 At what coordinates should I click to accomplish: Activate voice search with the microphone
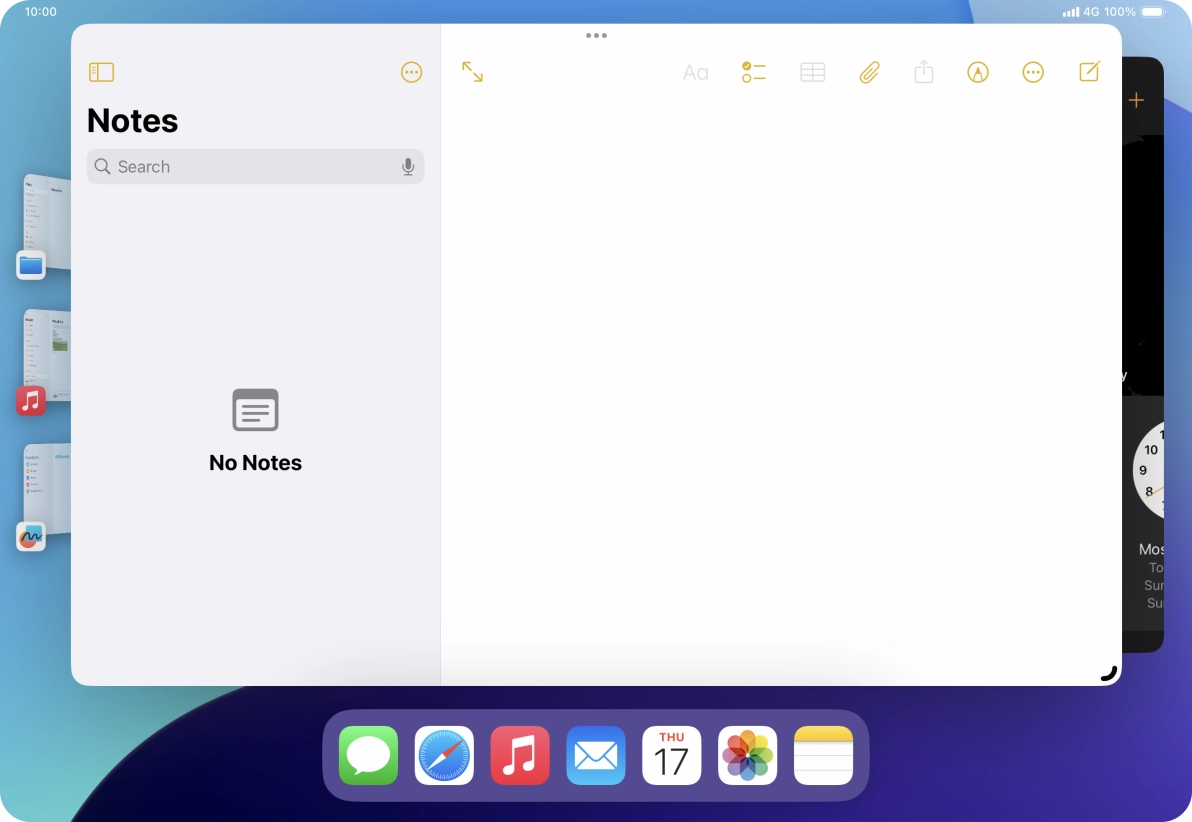point(408,166)
